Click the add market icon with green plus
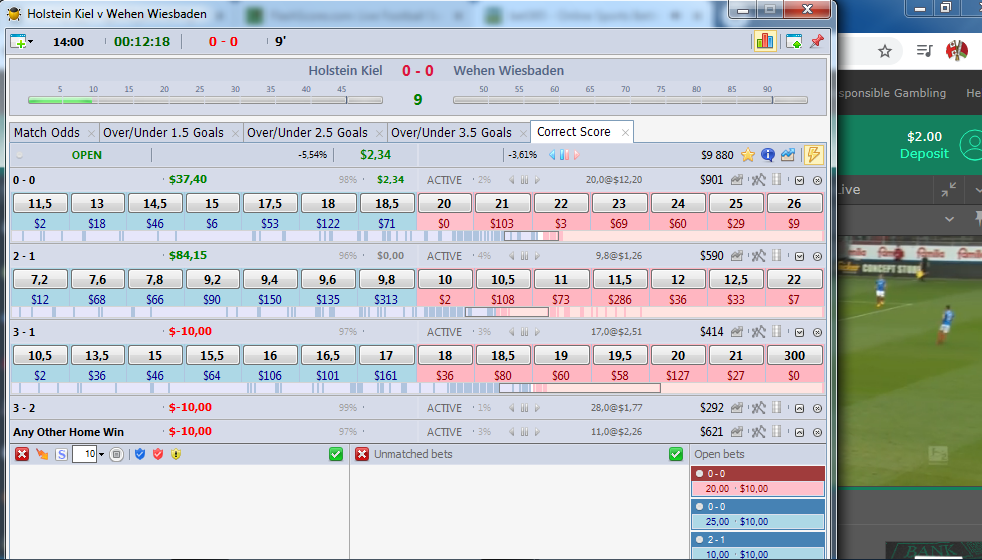The width and height of the screenshot is (982, 560). click(18, 42)
